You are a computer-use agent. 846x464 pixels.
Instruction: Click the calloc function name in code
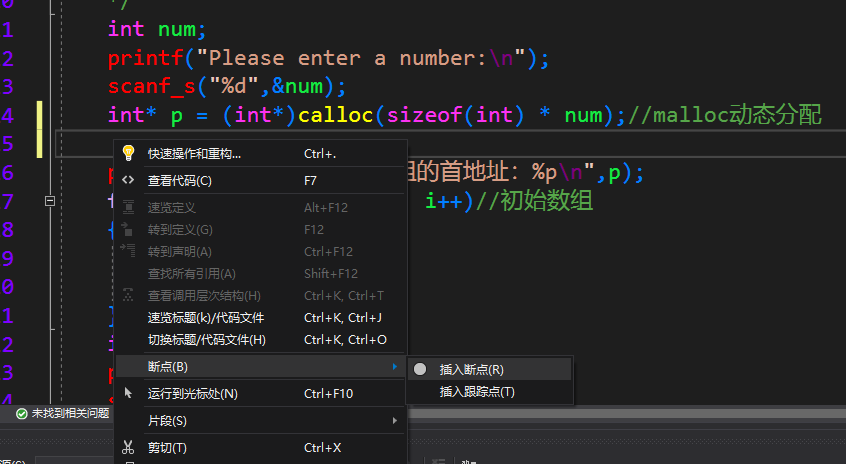[336, 115]
